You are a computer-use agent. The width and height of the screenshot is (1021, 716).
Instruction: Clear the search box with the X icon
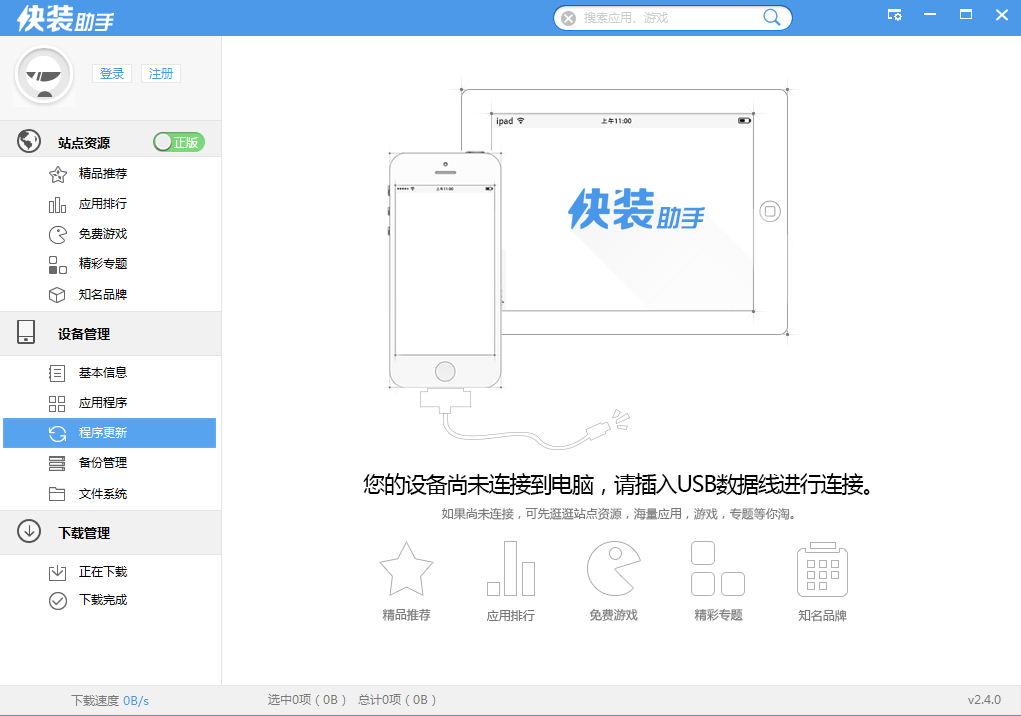pyautogui.click(x=568, y=18)
